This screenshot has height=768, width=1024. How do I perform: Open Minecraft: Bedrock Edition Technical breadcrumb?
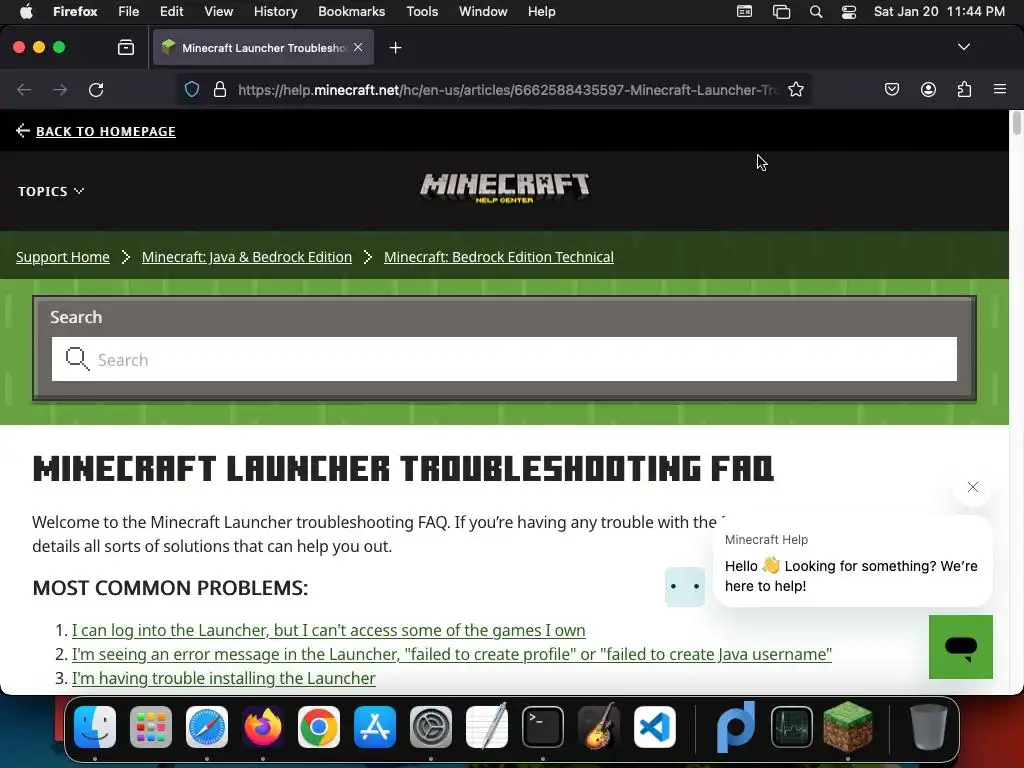(499, 257)
